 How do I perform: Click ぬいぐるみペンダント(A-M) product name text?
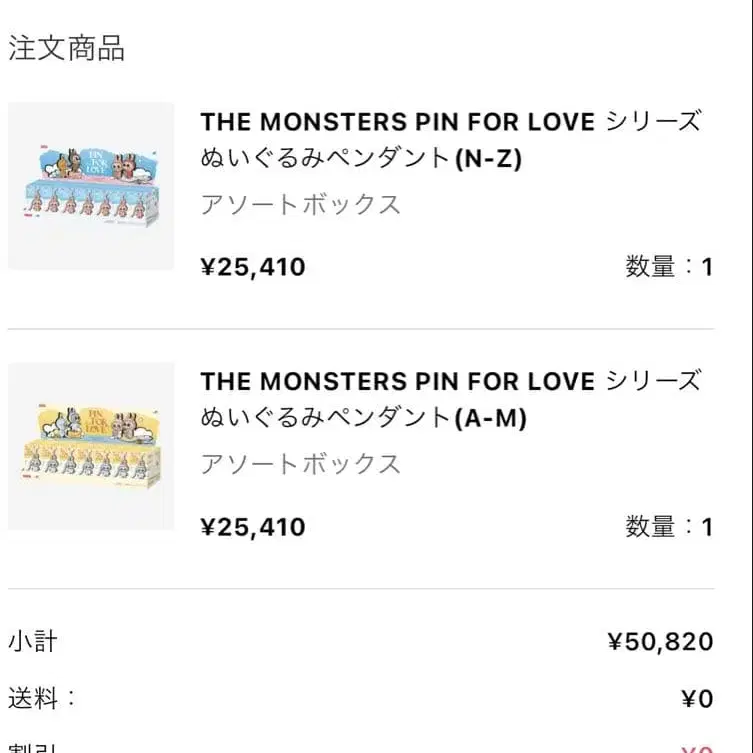363,418
